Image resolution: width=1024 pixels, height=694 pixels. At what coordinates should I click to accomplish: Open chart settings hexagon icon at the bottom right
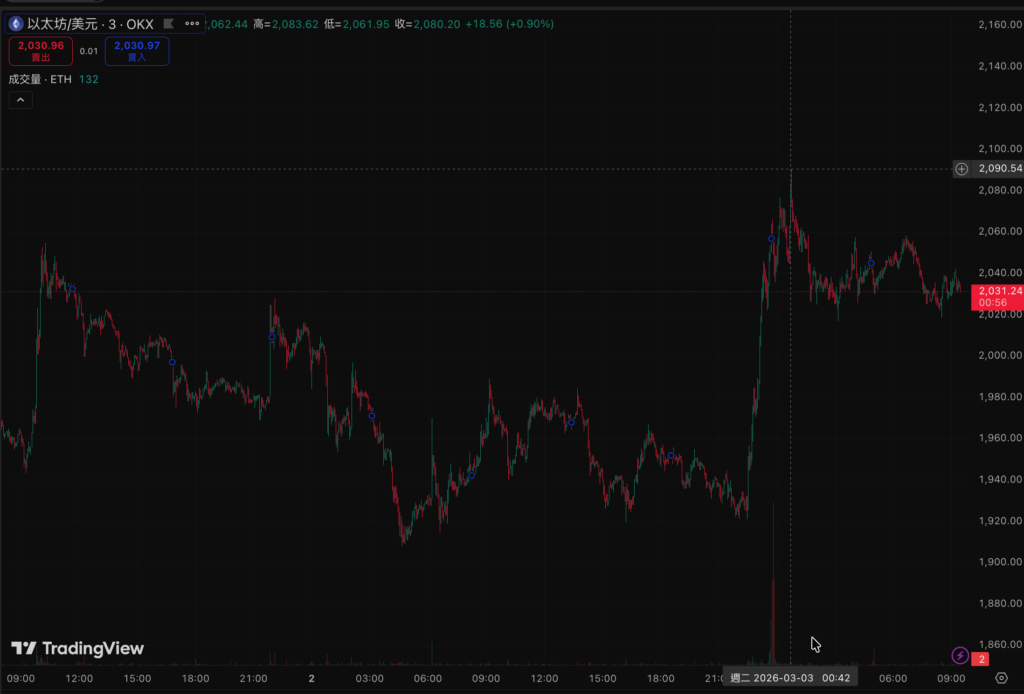[1001, 678]
